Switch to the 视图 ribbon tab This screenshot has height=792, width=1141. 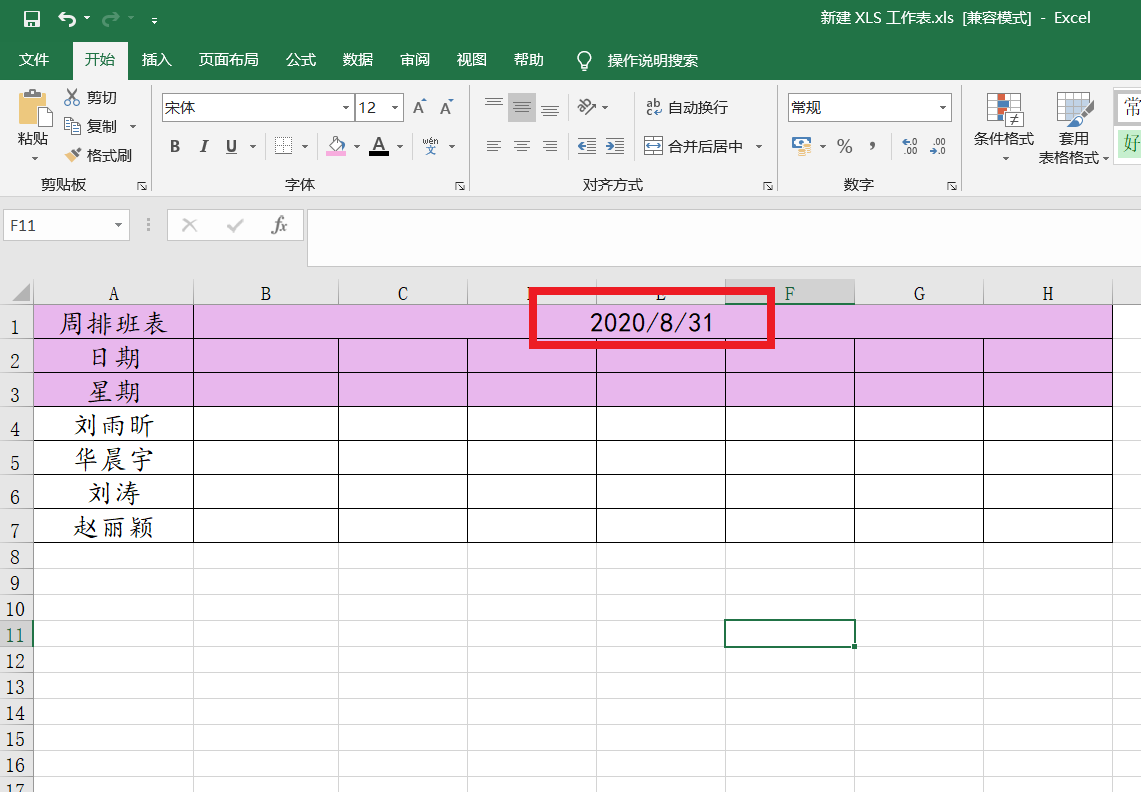tap(472, 60)
